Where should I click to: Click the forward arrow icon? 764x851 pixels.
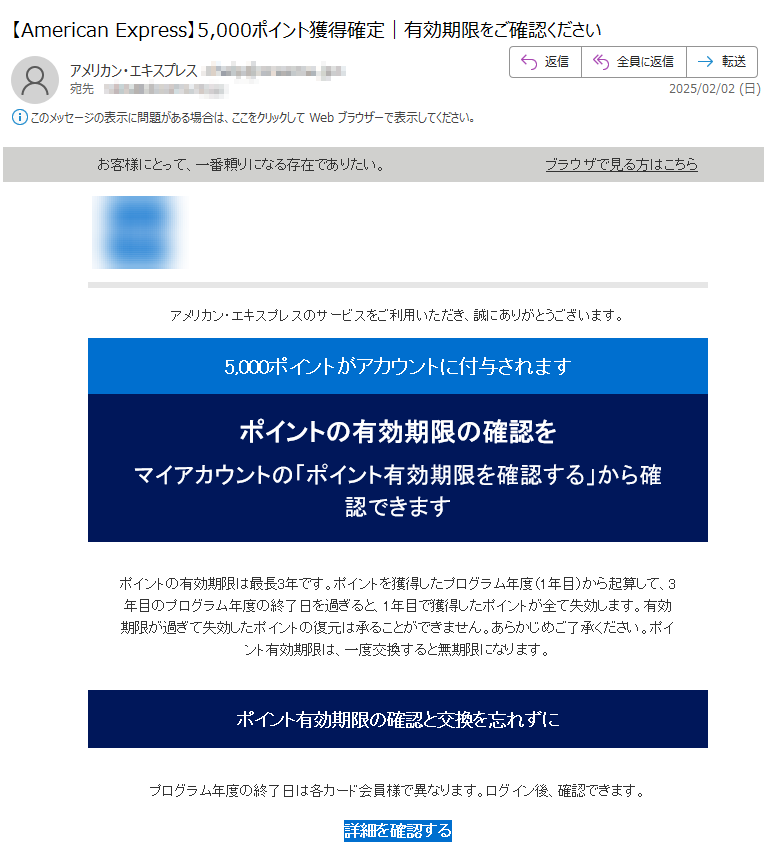pyautogui.click(x=705, y=62)
